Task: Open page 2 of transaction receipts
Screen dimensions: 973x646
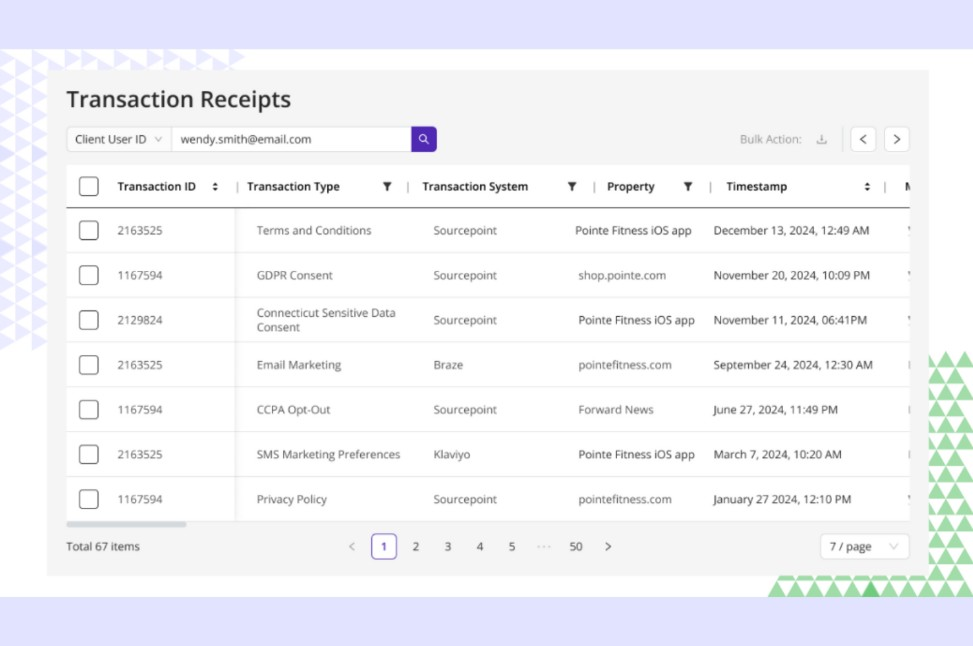Action: (x=415, y=546)
